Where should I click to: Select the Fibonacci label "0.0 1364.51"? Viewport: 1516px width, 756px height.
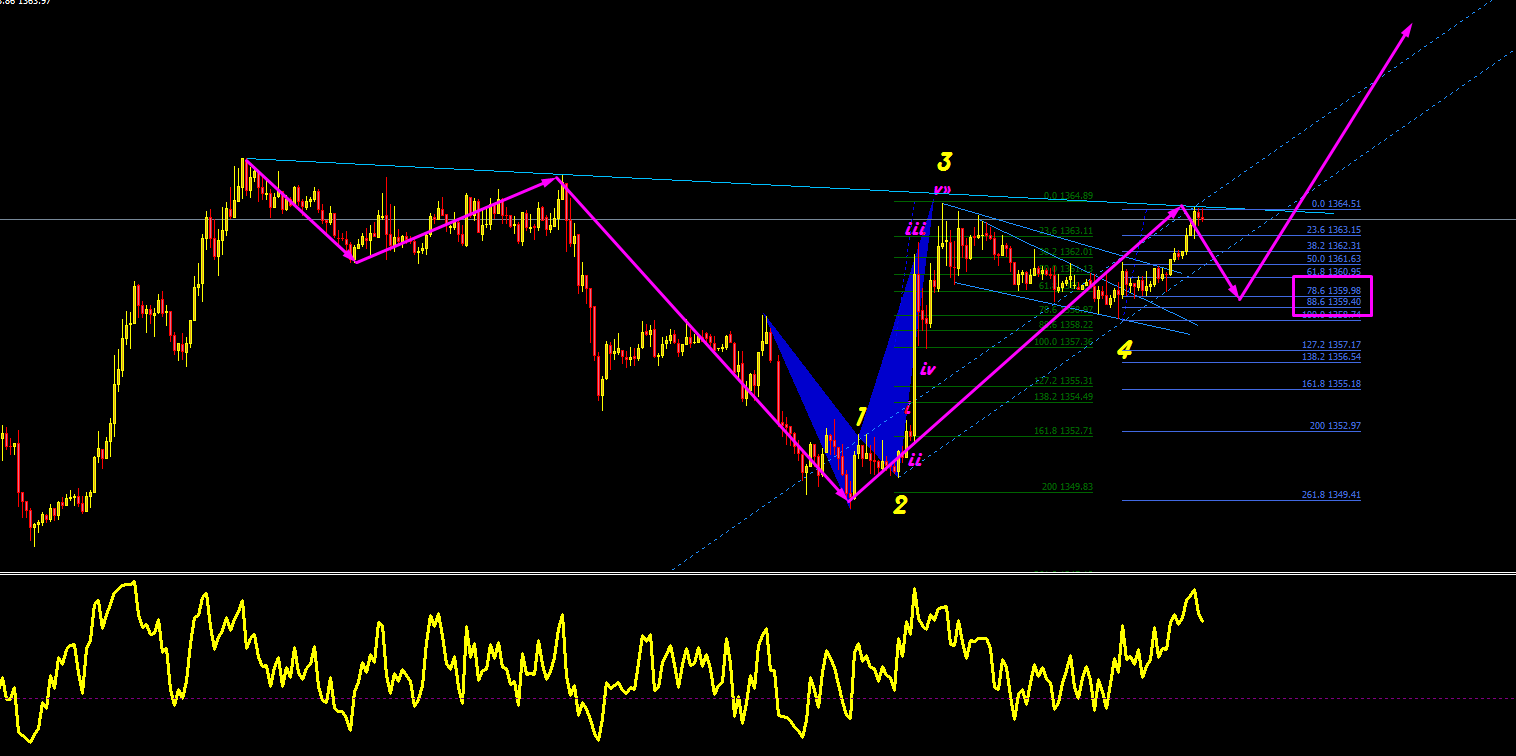point(1336,204)
